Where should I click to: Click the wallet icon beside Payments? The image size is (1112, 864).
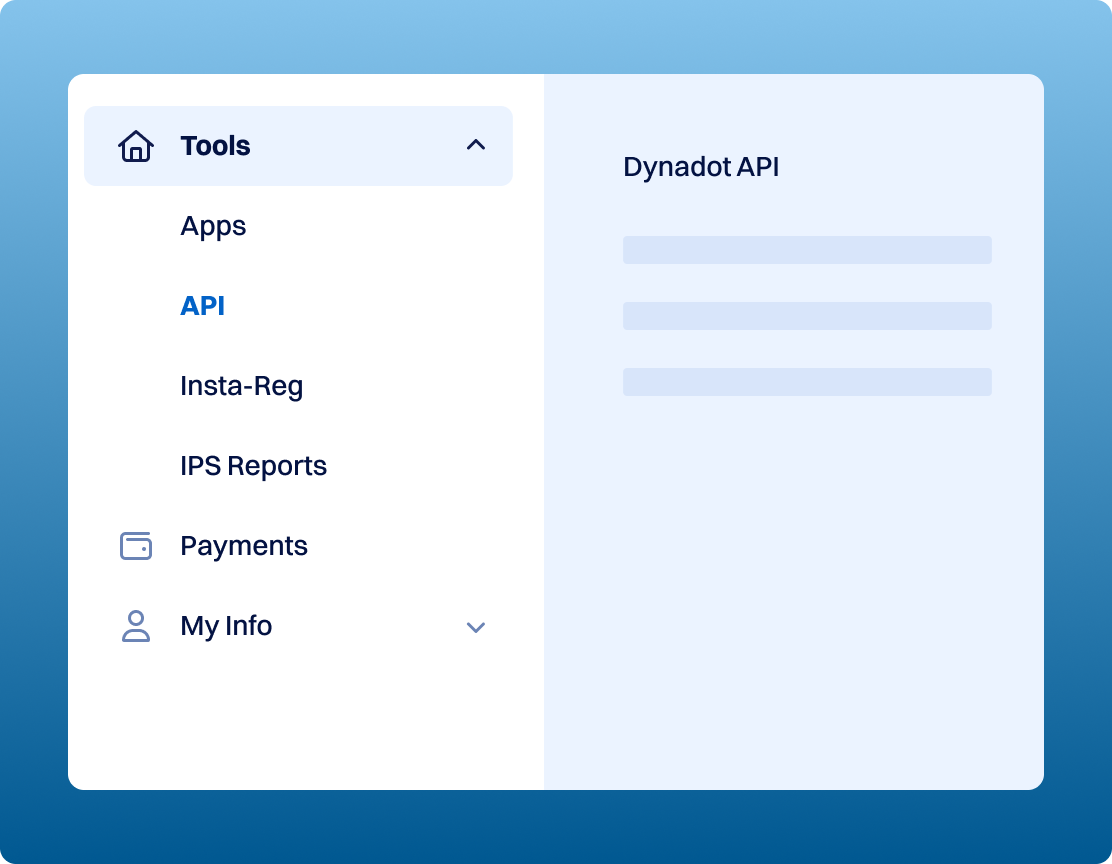[135, 545]
